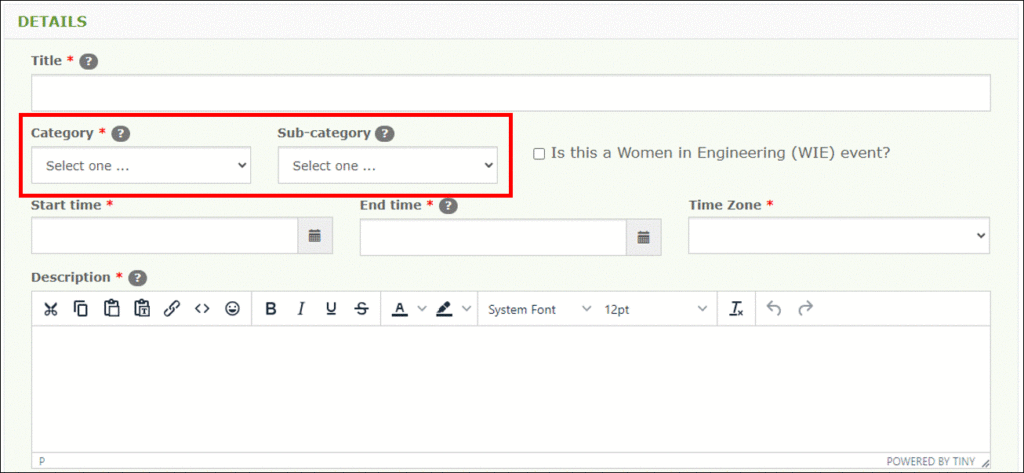
Task: Open the emoji picker smiley icon
Action: tap(232, 309)
